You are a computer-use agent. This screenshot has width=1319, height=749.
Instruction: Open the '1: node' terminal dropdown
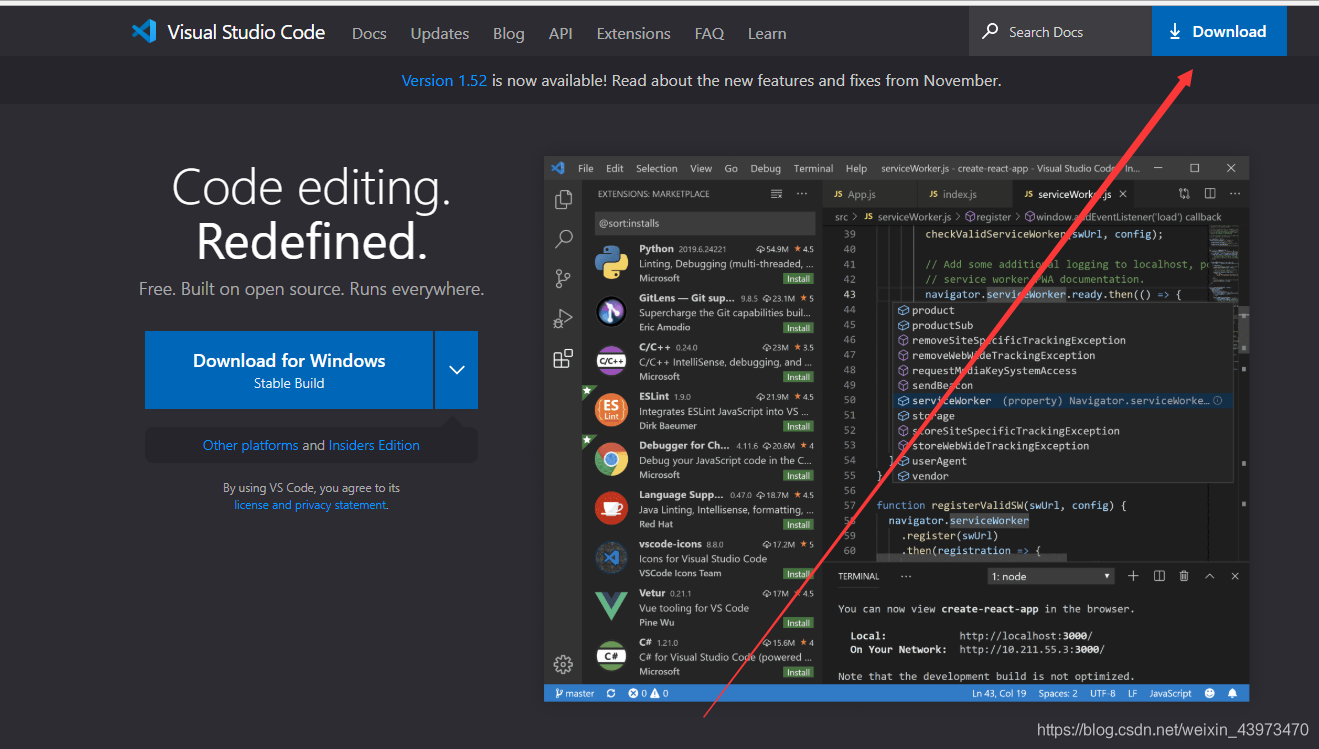coord(1050,576)
